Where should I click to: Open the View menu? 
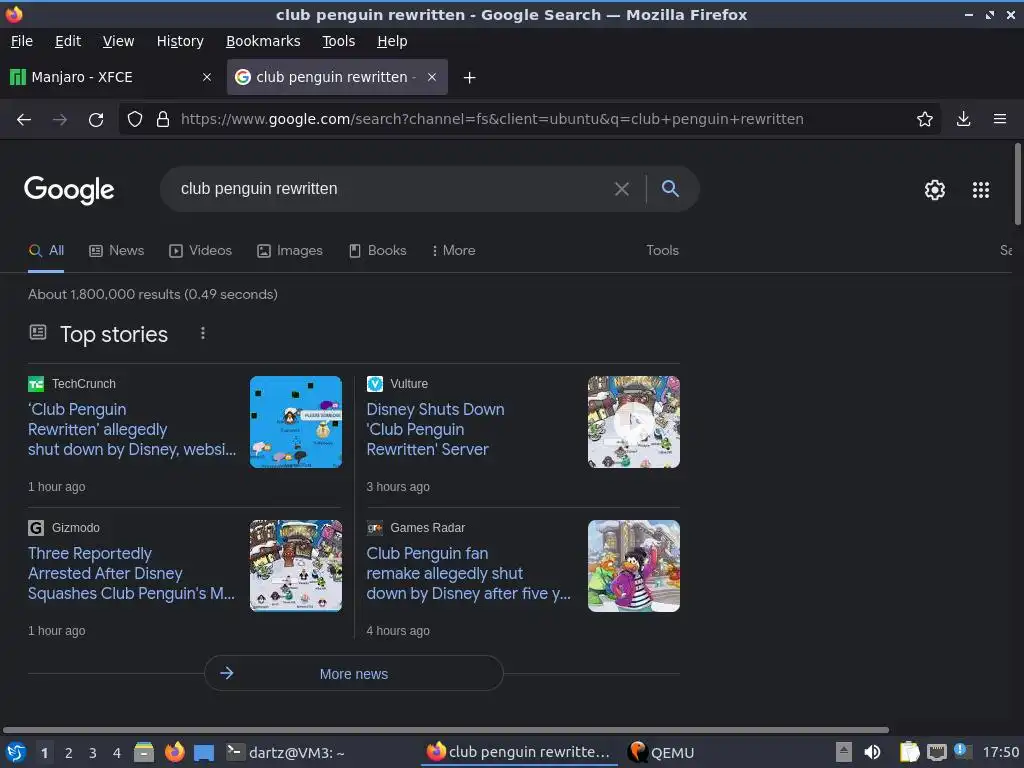click(x=118, y=41)
